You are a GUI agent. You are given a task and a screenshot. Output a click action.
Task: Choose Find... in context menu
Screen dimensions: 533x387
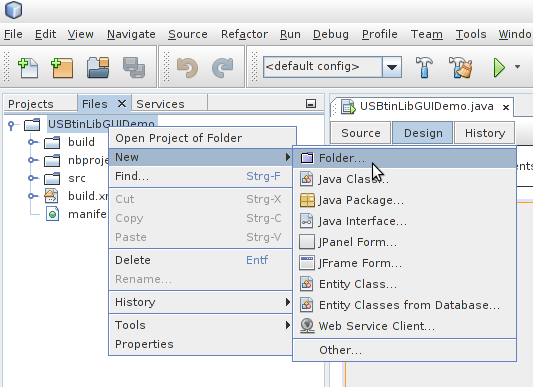[x=201, y=176]
